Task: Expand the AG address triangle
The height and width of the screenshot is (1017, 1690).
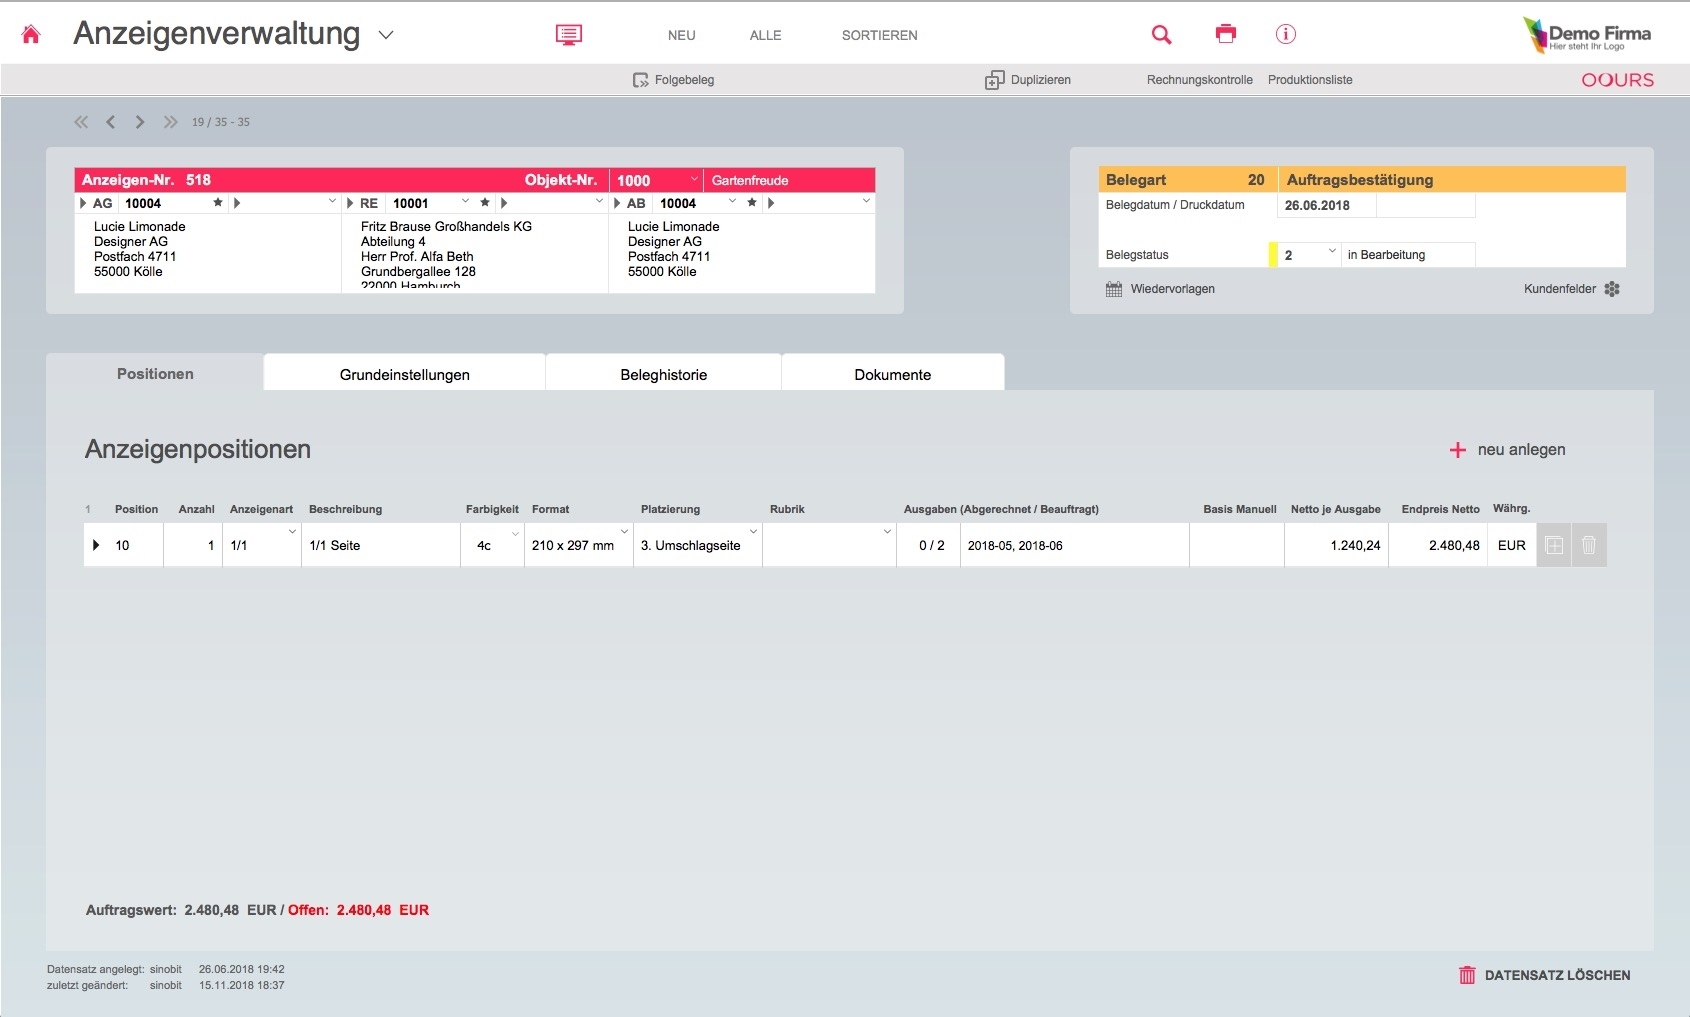Action: [83, 203]
